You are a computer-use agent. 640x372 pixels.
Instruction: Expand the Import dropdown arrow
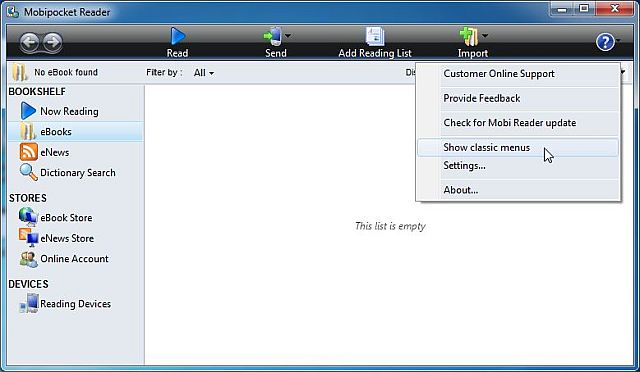pyautogui.click(x=484, y=36)
